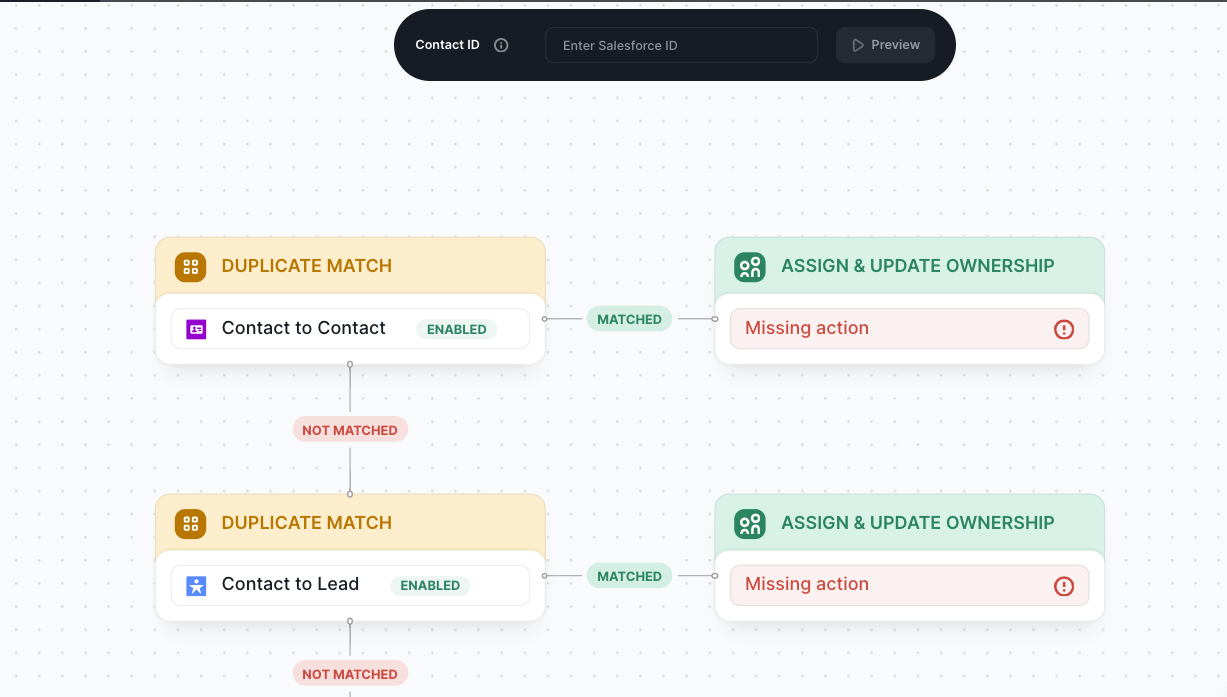This screenshot has height=697, width=1227.
Task: Click the info icon next to Contact ID
Action: click(501, 45)
